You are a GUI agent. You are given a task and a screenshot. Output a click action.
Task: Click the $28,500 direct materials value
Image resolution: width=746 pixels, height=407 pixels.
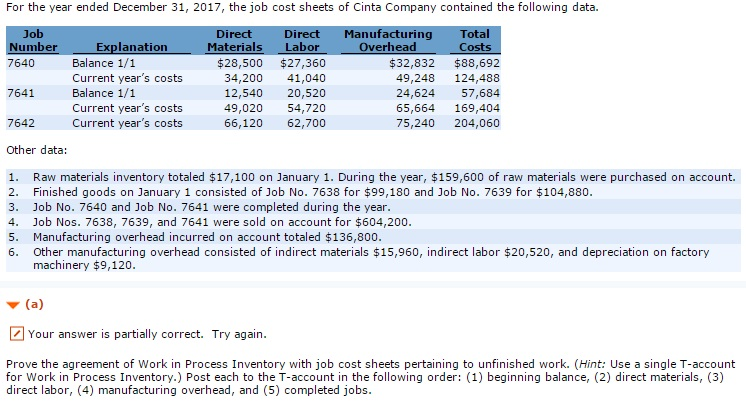[239, 62]
